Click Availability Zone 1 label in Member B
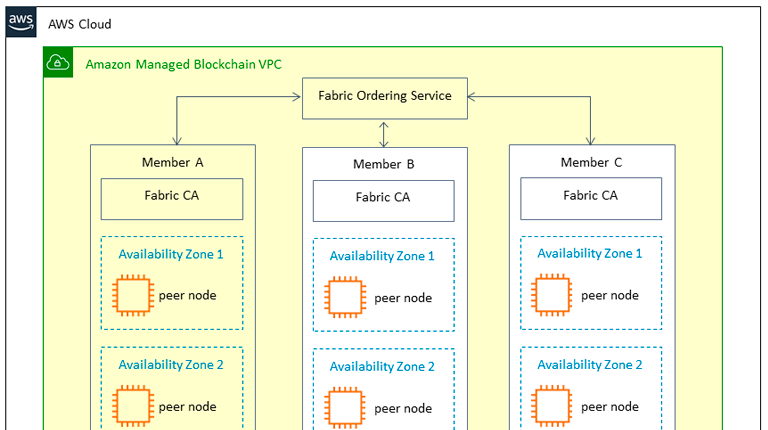The image size is (768, 430). pos(382,256)
